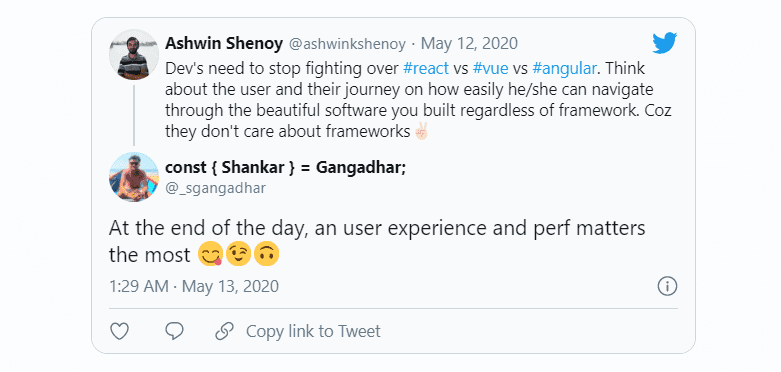This screenshot has height=372, width=781.
Task: Open the @ashwinkshenoy handle
Action: tap(348, 44)
